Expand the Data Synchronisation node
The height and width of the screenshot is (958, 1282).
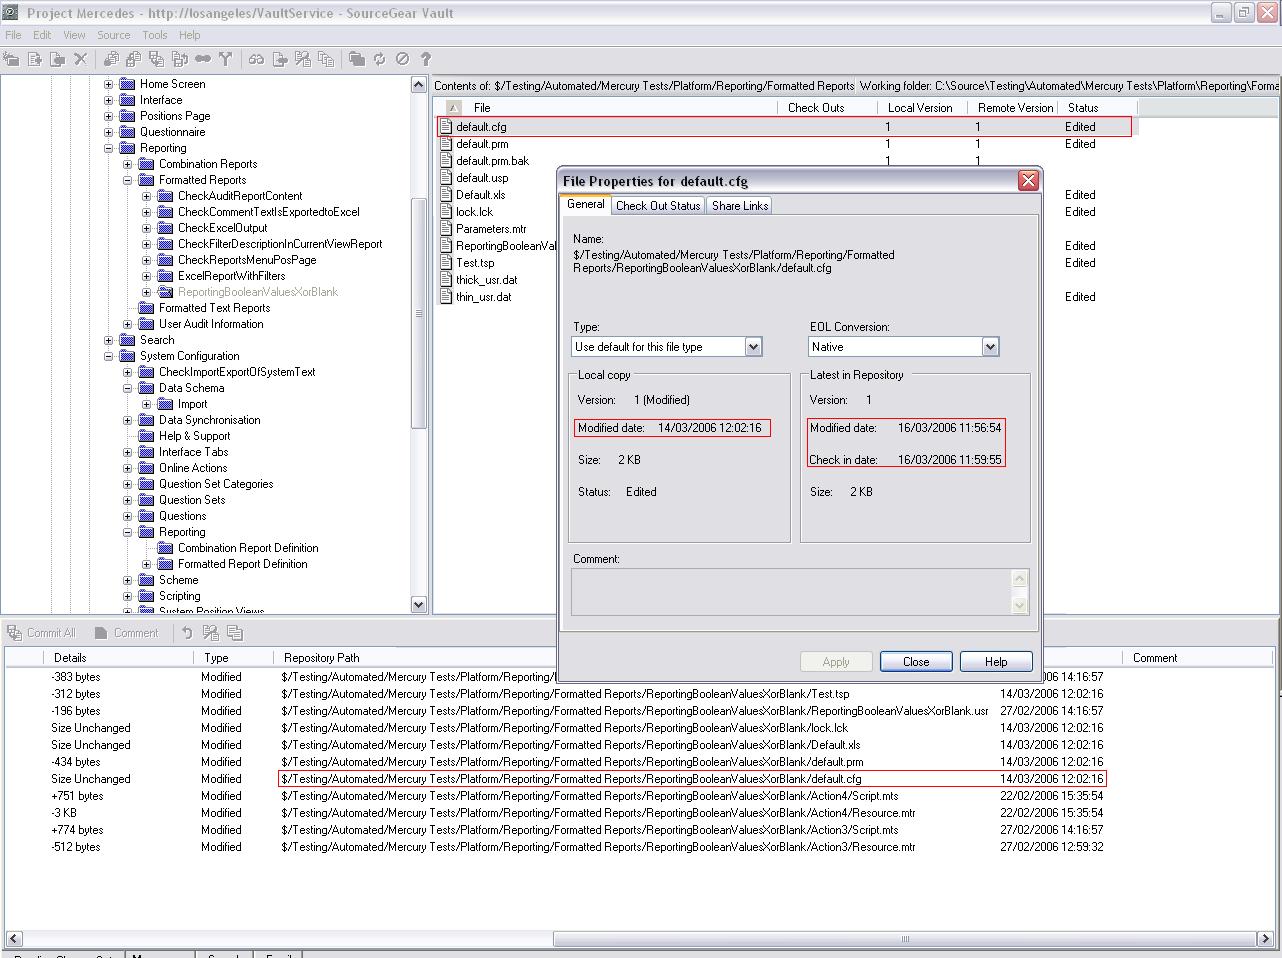(x=127, y=420)
